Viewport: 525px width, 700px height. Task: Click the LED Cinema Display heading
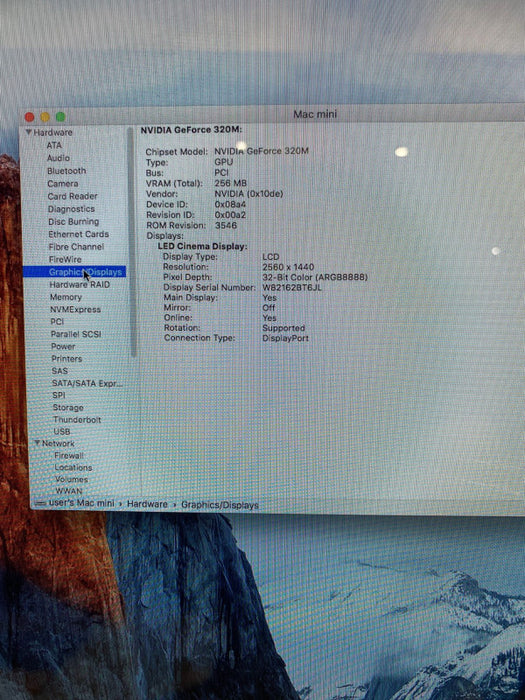[x=202, y=246]
